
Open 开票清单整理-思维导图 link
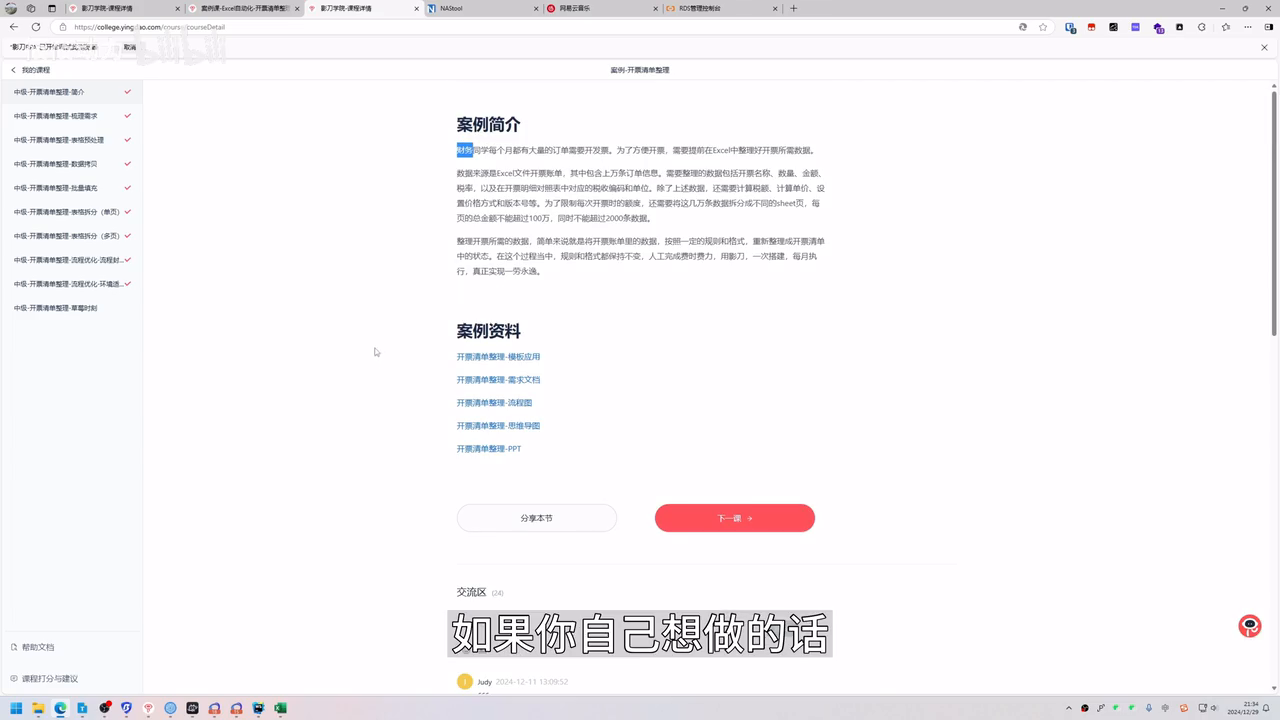pyautogui.click(x=498, y=426)
